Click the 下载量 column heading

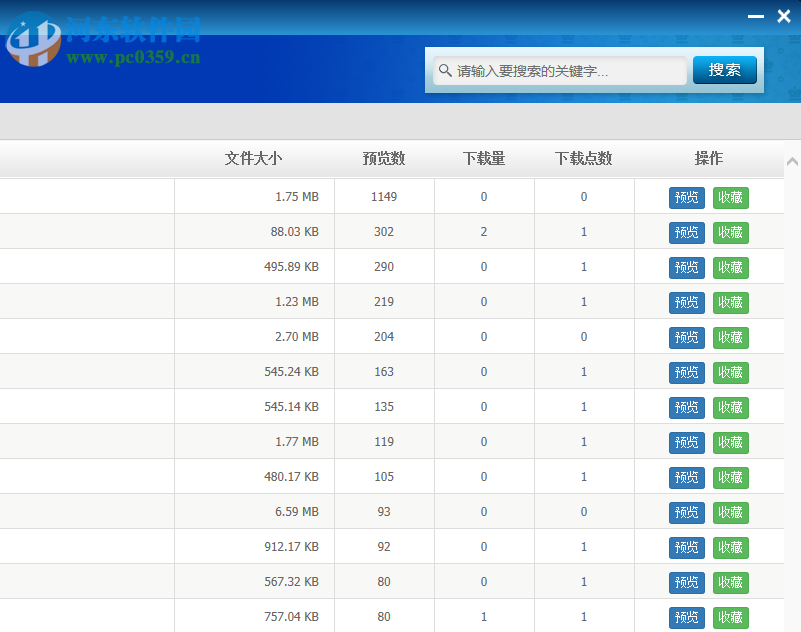(484, 158)
